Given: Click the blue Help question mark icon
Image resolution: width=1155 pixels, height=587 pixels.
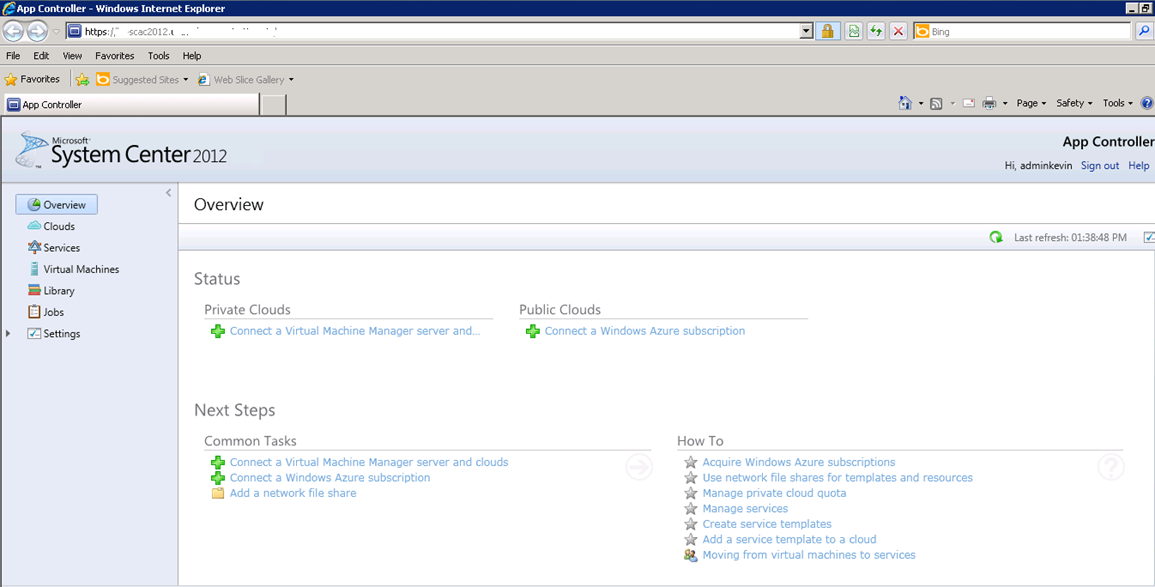Looking at the screenshot, I should coord(1147,103).
